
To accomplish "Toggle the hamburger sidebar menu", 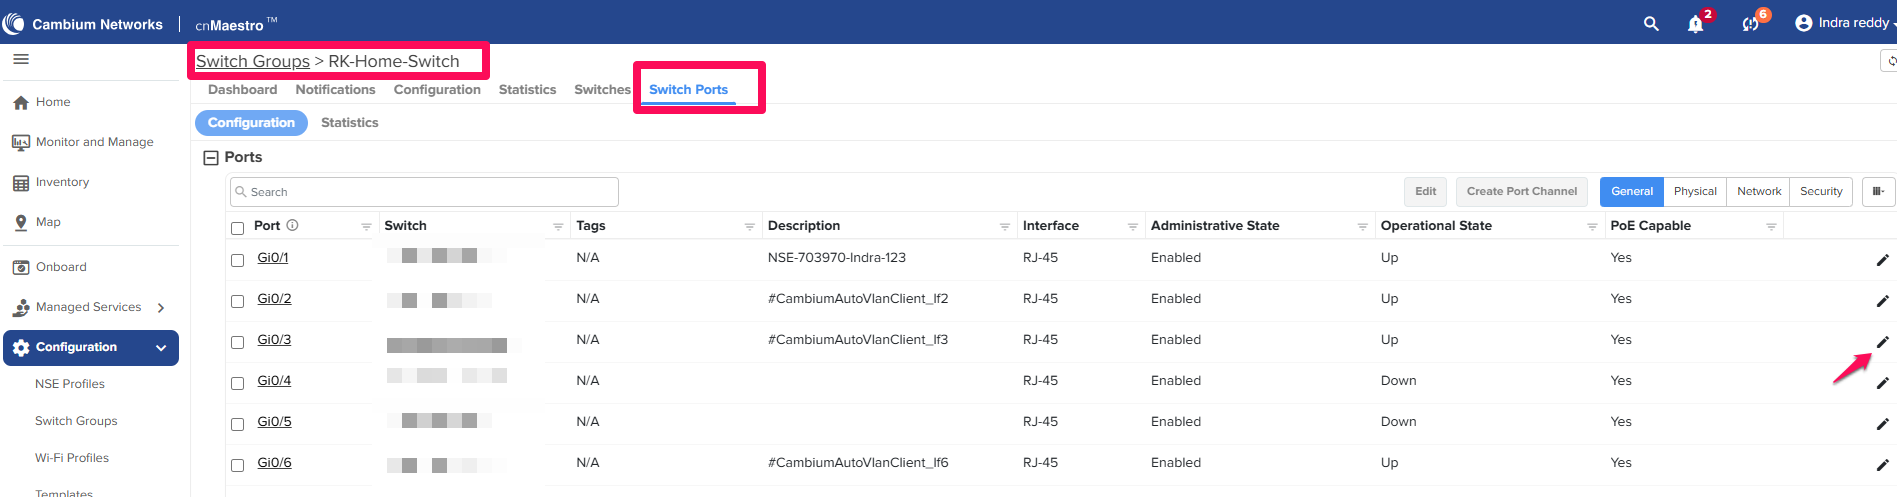I will point(21,60).
